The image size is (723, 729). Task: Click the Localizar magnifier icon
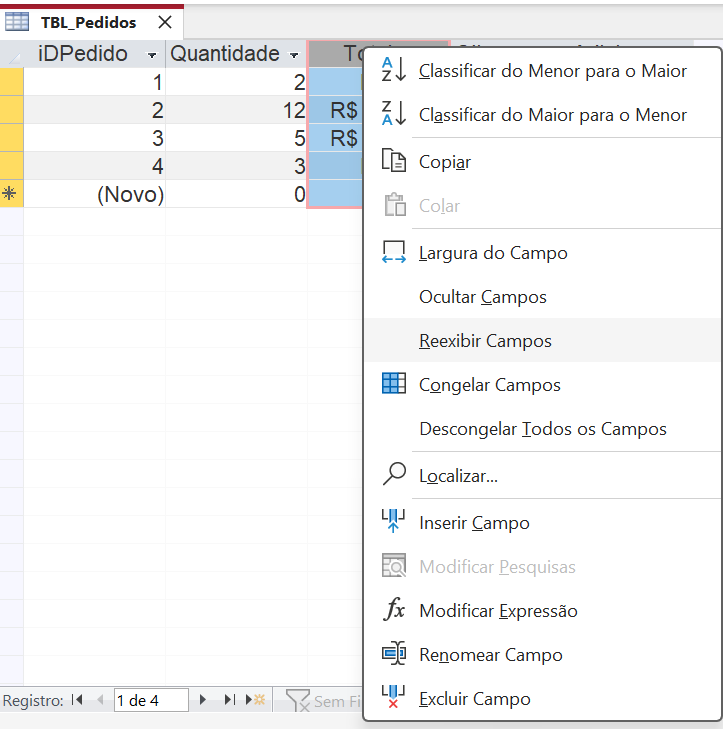click(x=394, y=475)
